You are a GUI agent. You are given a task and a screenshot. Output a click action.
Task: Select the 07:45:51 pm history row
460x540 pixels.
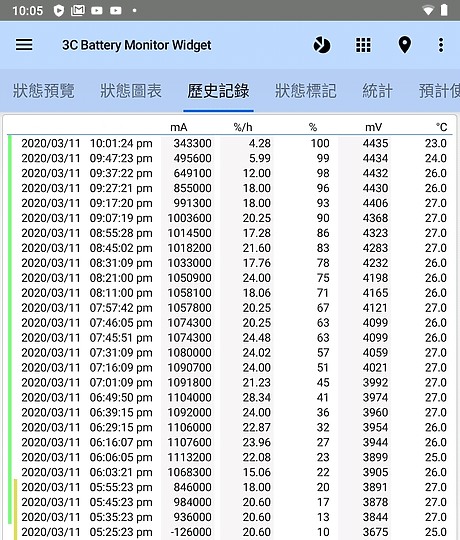click(230, 338)
